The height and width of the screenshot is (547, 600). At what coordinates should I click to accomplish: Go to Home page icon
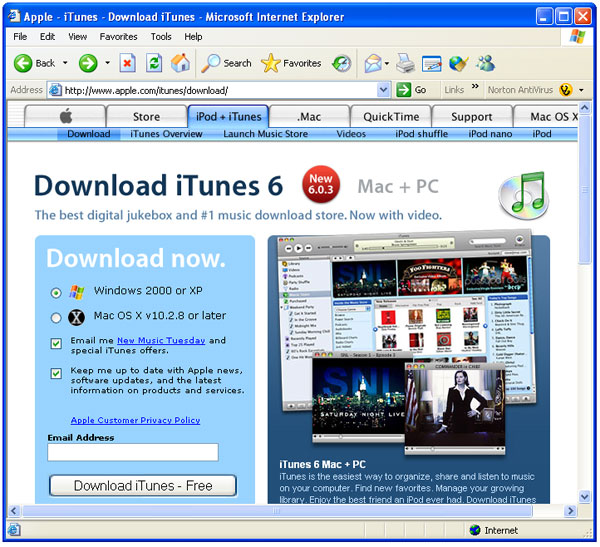[180, 63]
